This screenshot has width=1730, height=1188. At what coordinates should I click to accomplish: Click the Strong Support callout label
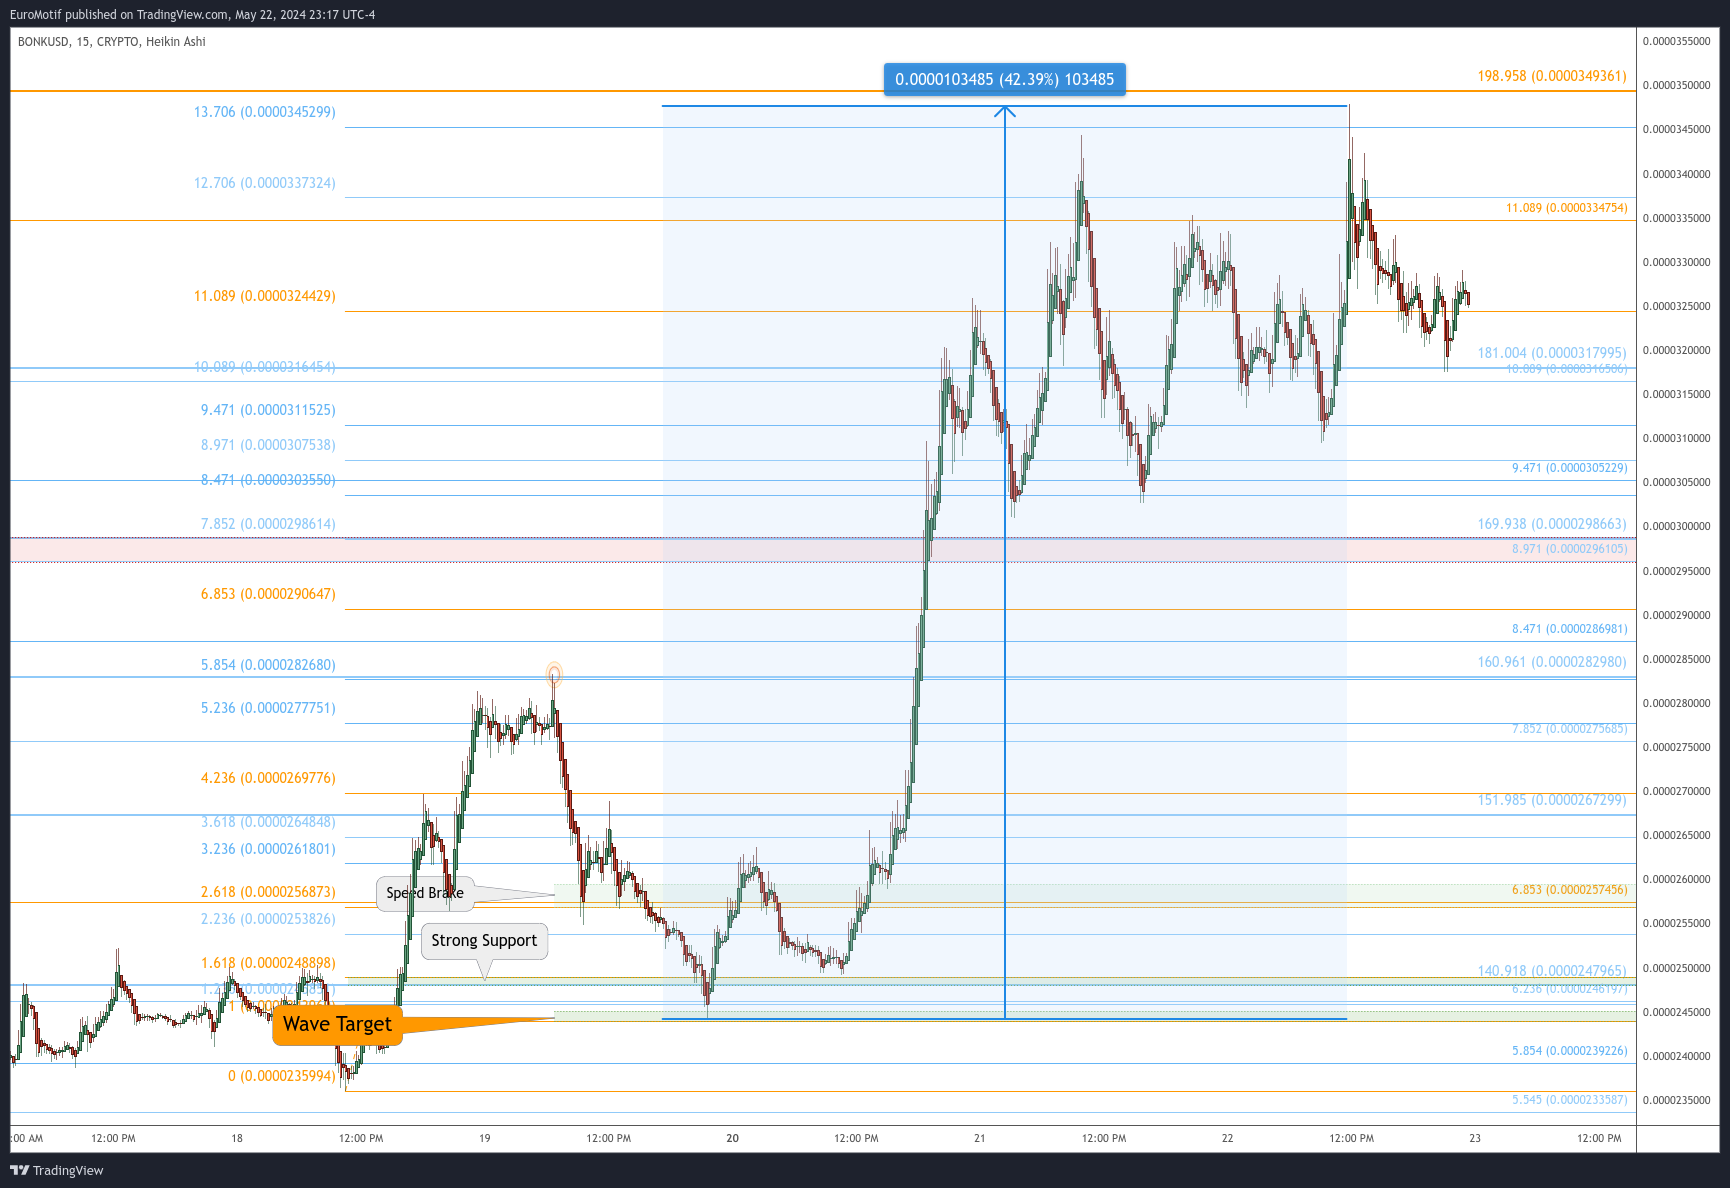point(484,940)
